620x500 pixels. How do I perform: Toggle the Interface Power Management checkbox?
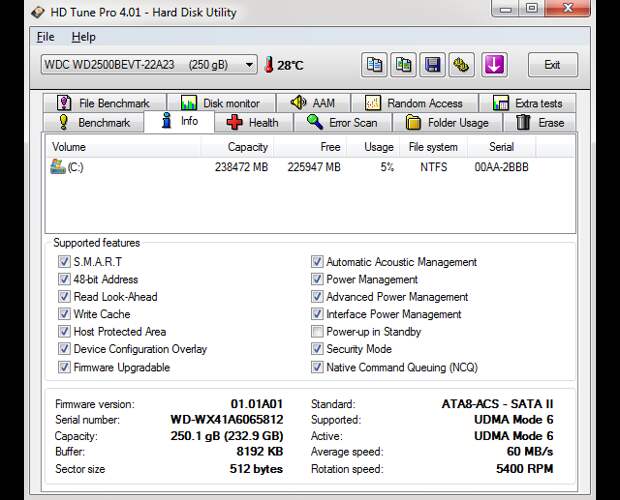(317, 314)
